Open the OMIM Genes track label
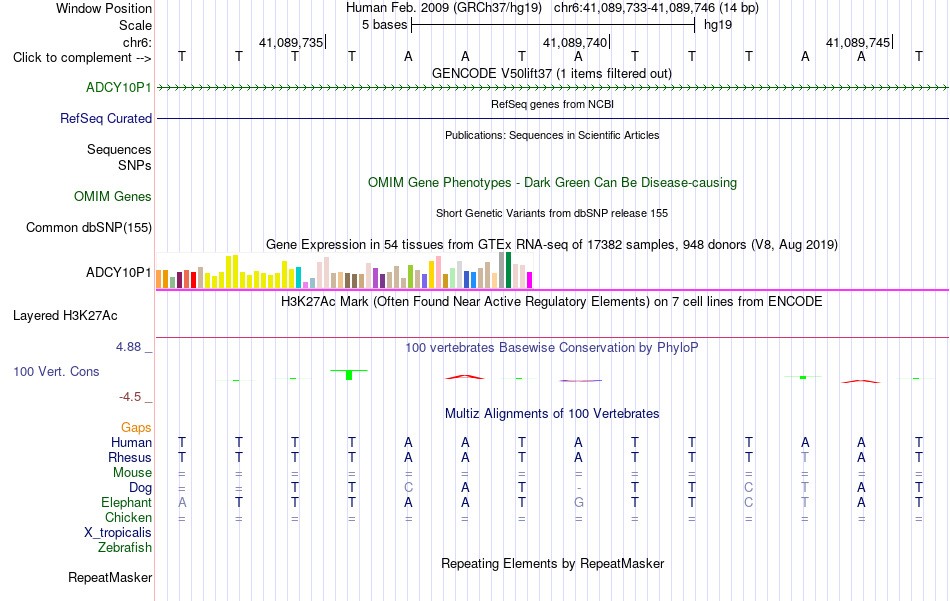 (112, 196)
